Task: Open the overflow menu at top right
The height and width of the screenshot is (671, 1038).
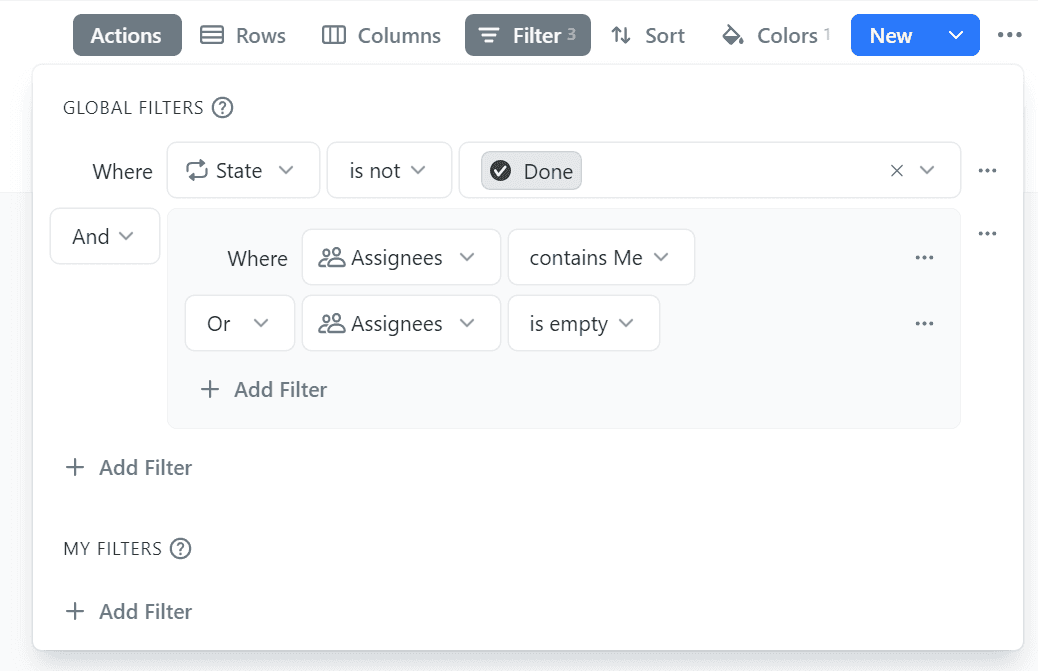Action: point(1009,35)
